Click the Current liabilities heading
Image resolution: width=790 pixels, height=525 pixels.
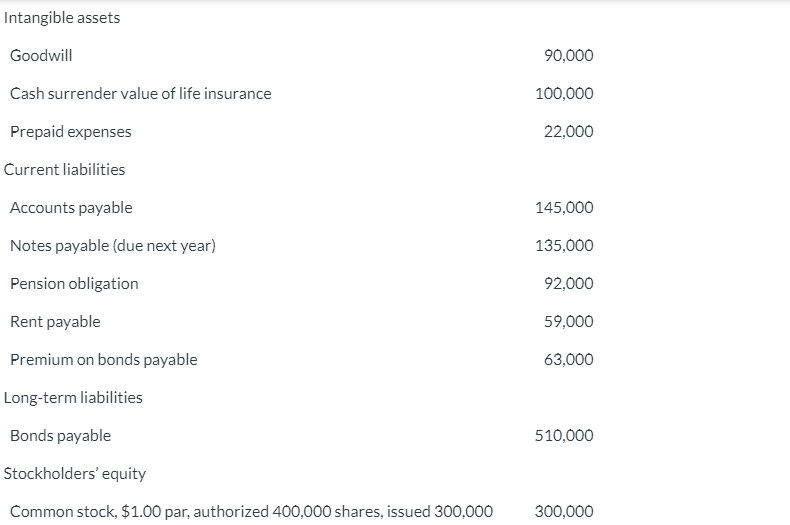65,169
